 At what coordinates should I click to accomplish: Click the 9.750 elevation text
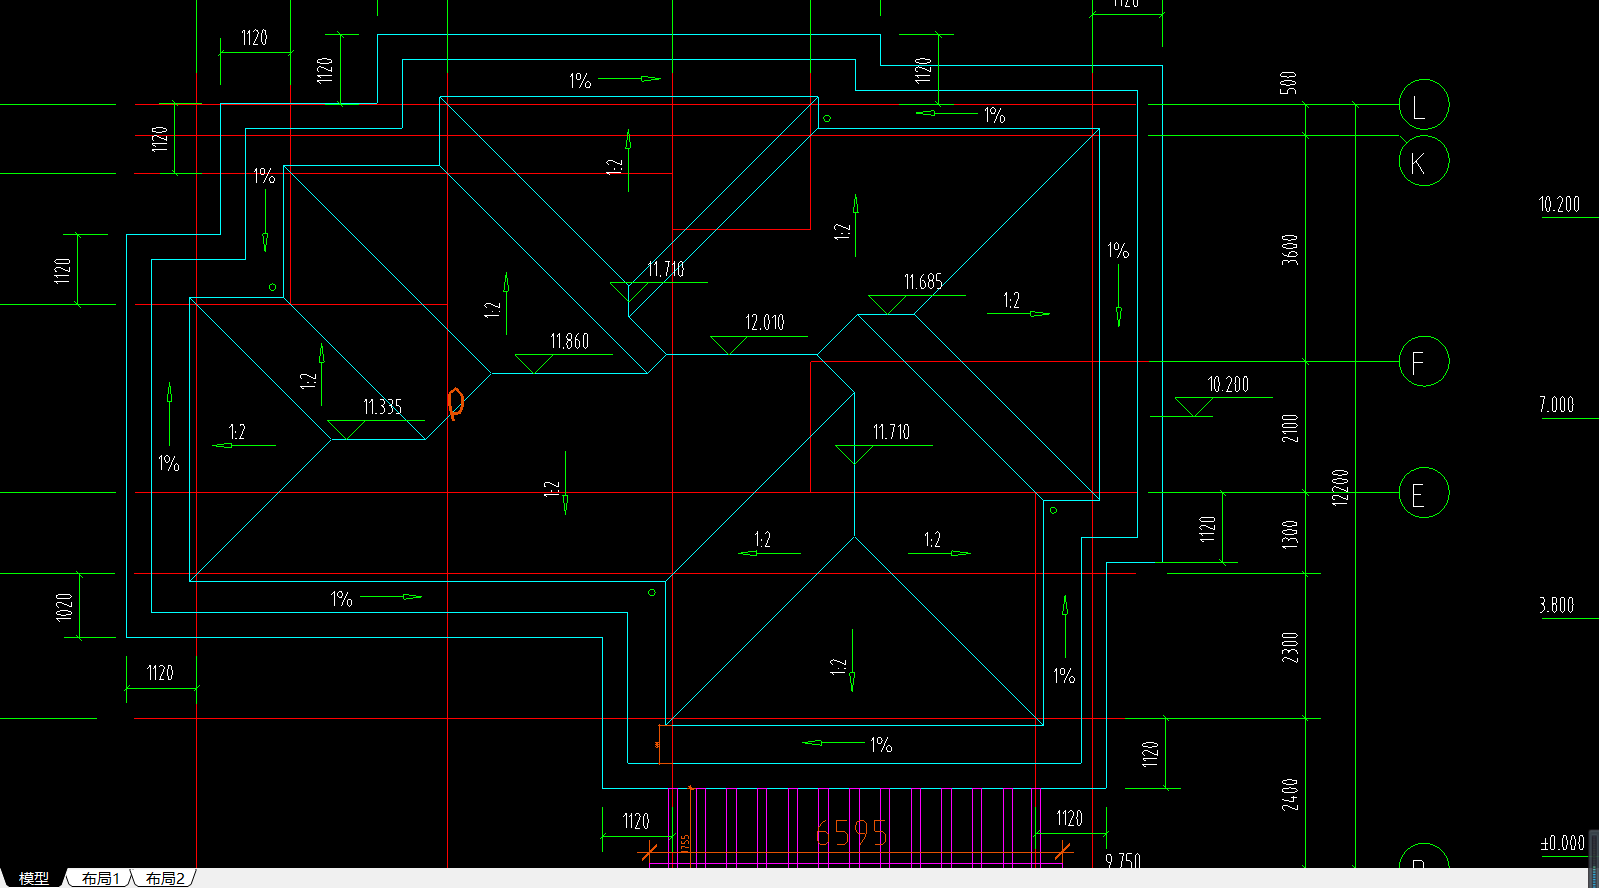[x=1123, y=861]
